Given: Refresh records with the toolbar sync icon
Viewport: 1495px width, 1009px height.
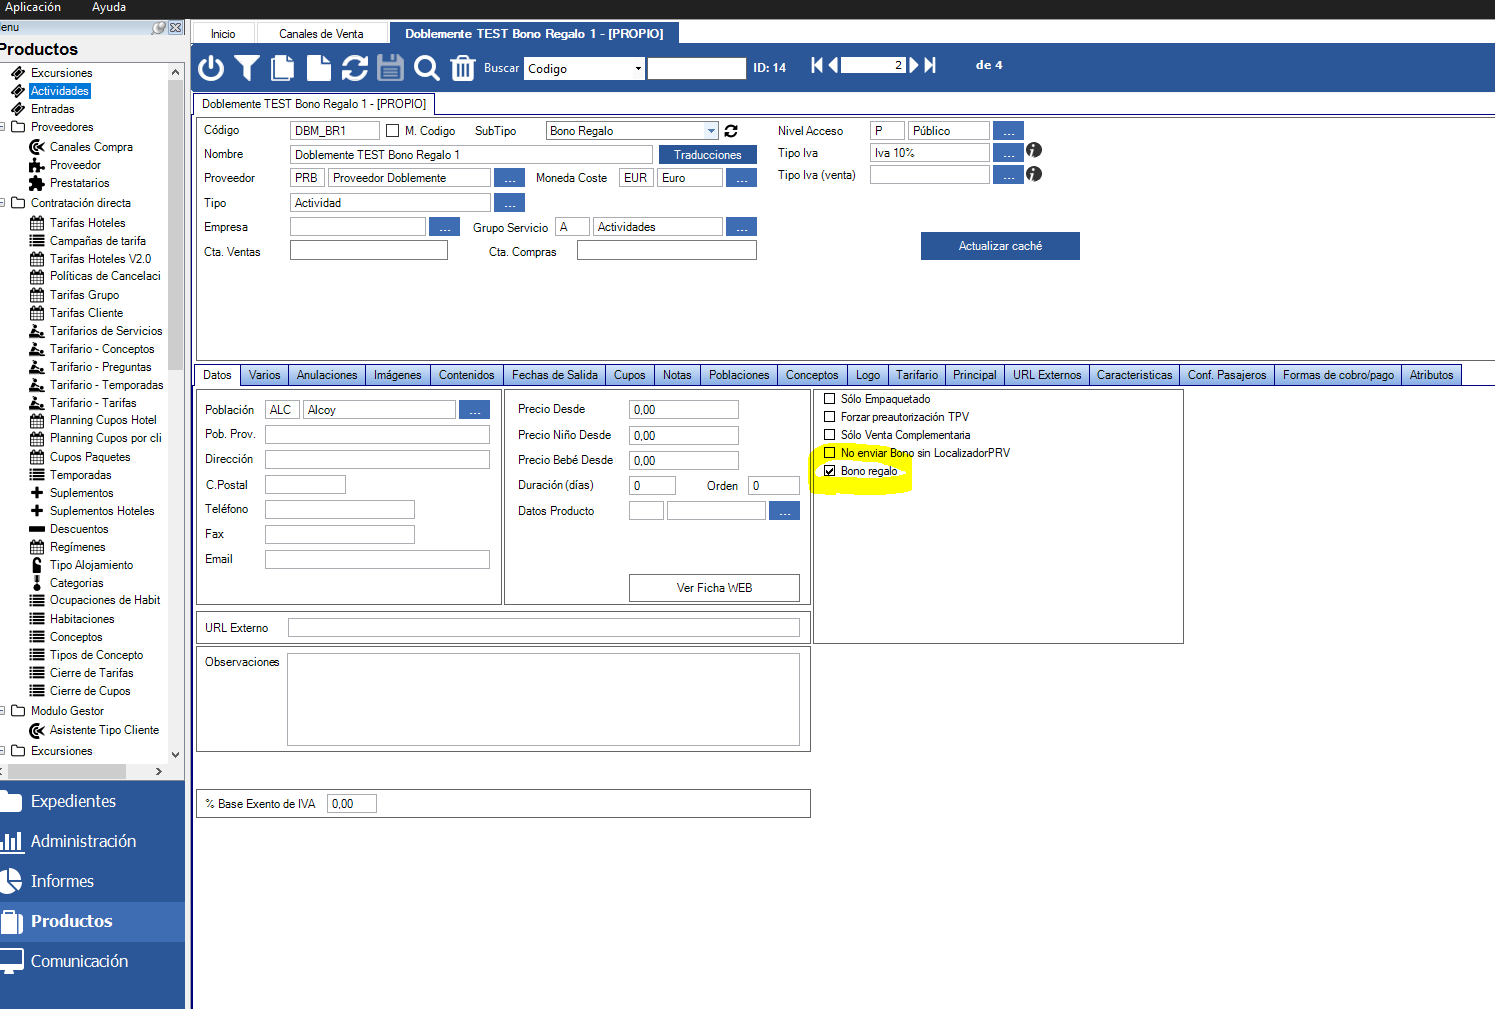Looking at the screenshot, I should click(x=354, y=68).
